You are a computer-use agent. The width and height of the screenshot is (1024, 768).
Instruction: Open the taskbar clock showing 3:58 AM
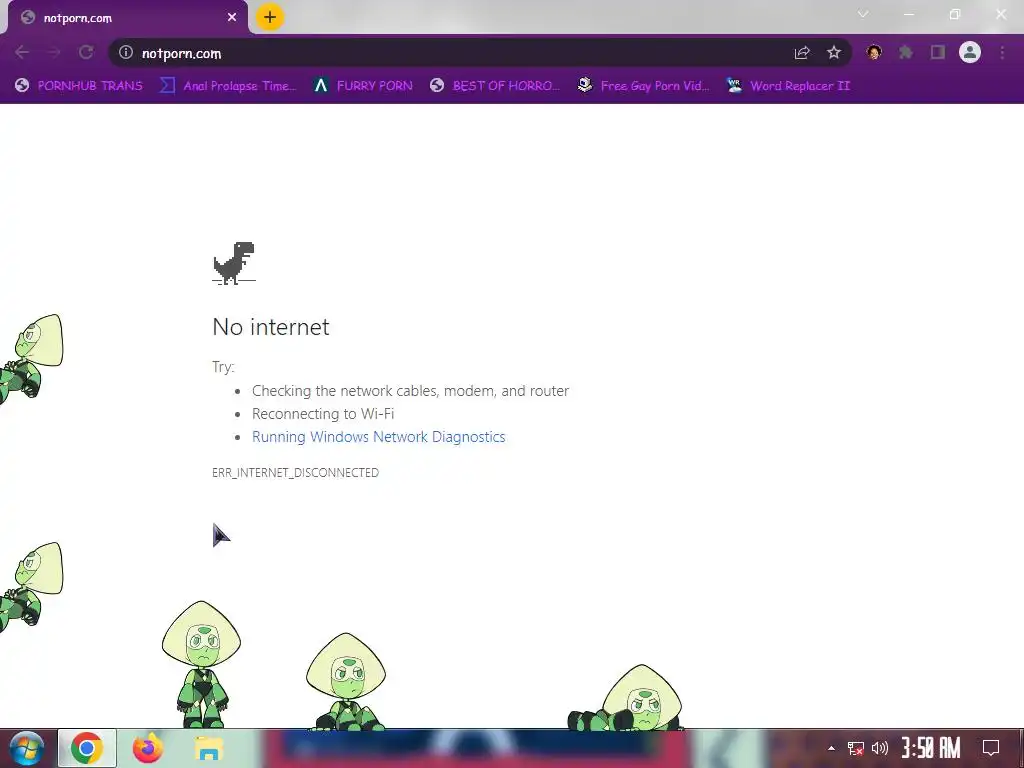coord(931,748)
